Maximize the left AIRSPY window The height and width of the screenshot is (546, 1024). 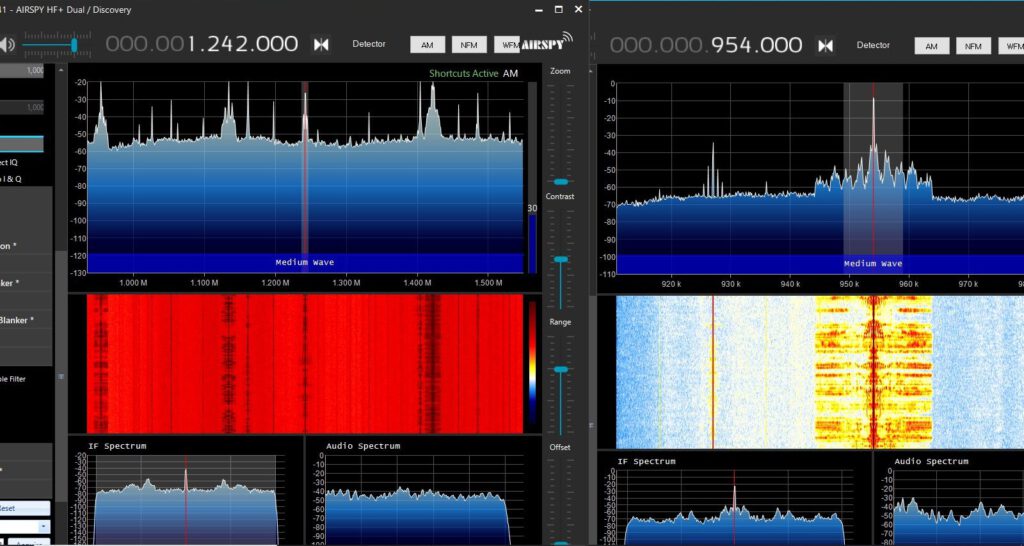[x=557, y=10]
